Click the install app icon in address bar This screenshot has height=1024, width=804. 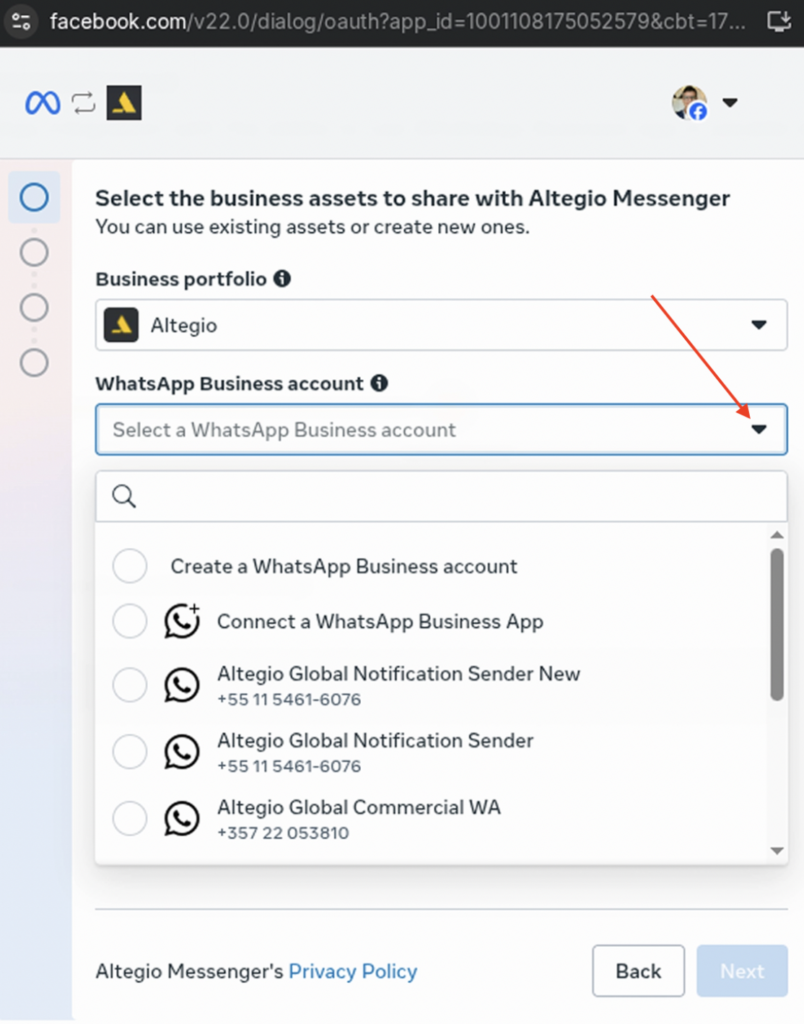(x=777, y=20)
